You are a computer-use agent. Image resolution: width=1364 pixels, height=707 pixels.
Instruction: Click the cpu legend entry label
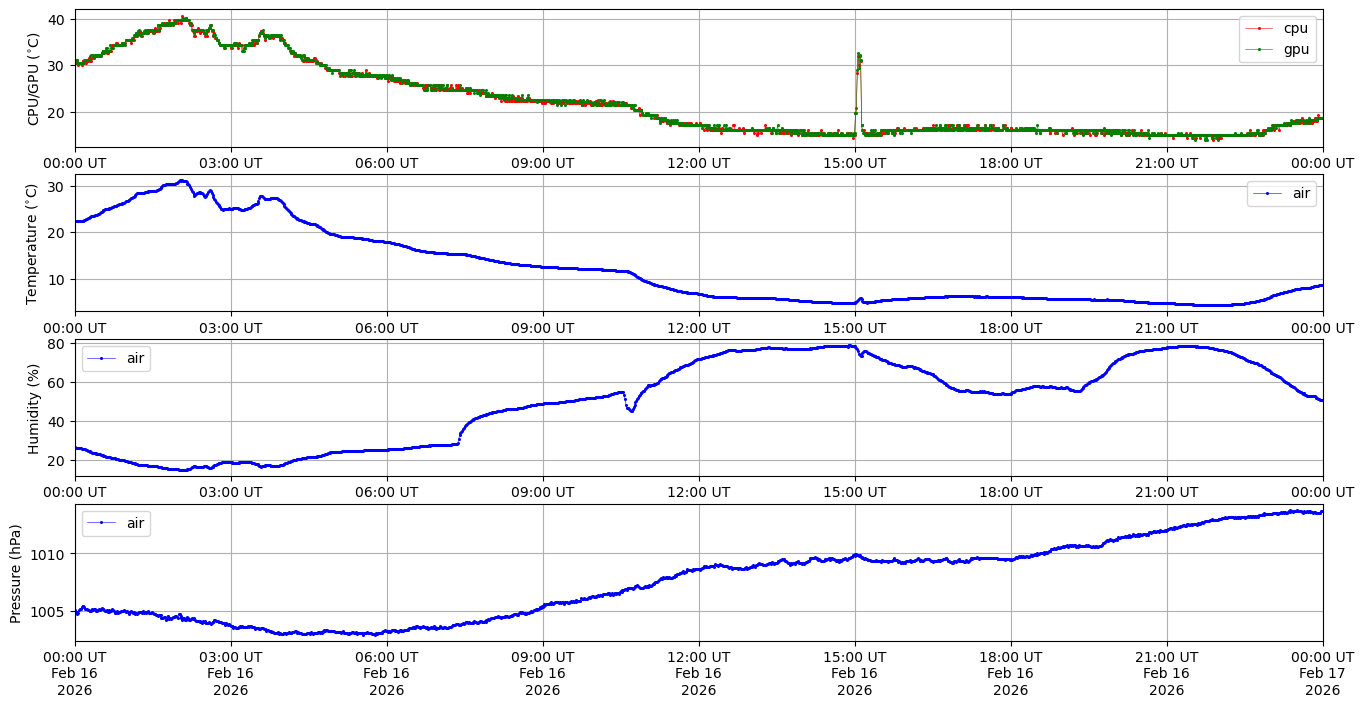[1295, 29]
